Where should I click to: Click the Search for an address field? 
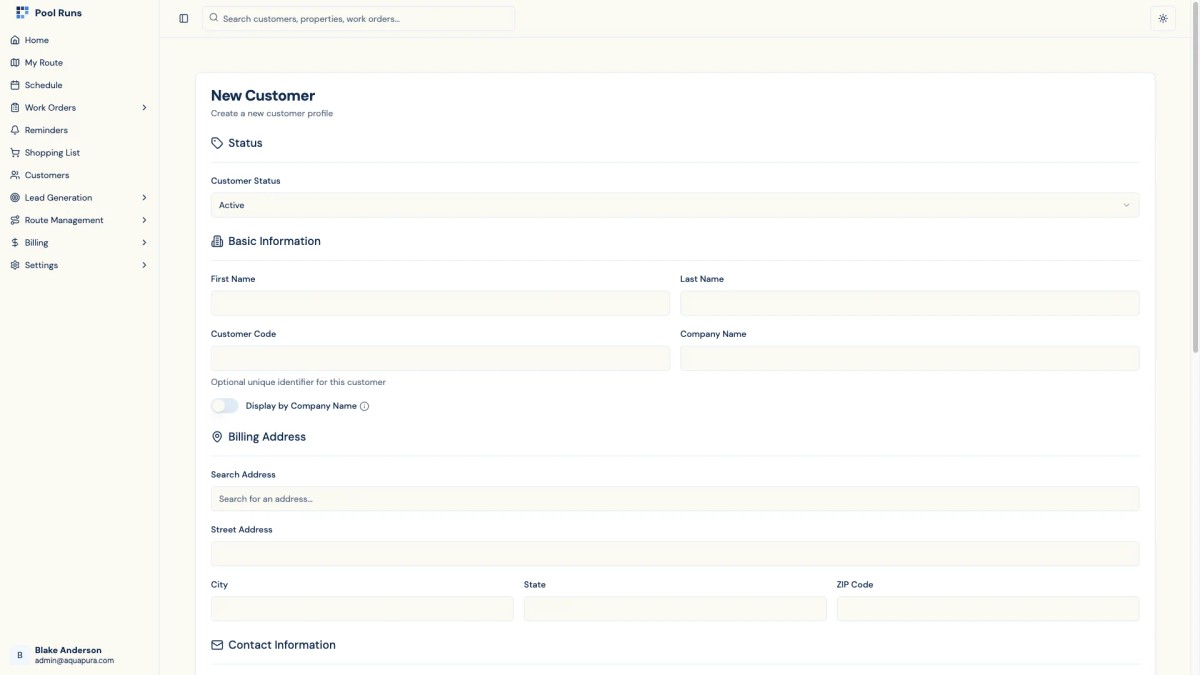click(675, 499)
